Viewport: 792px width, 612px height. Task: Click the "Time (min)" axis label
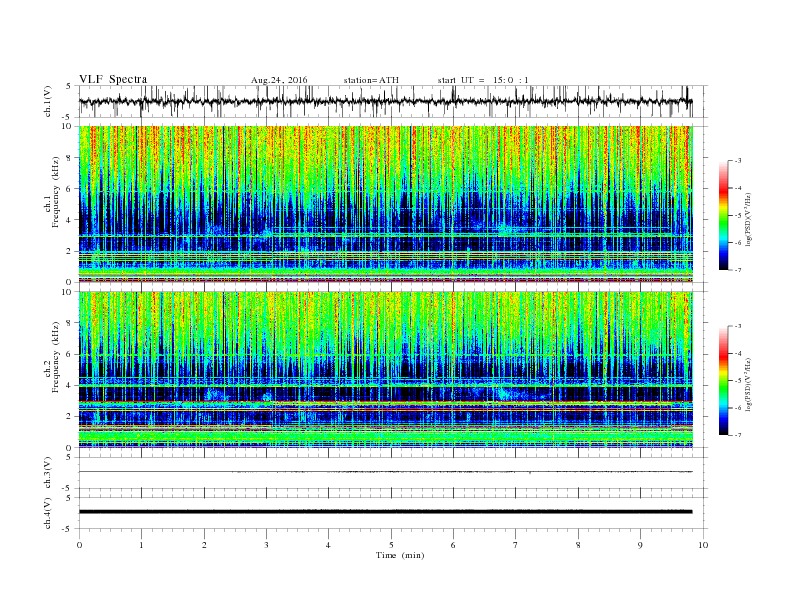click(x=400, y=555)
